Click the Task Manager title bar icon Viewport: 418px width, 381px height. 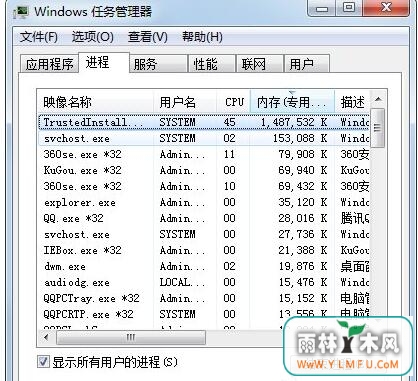21,12
